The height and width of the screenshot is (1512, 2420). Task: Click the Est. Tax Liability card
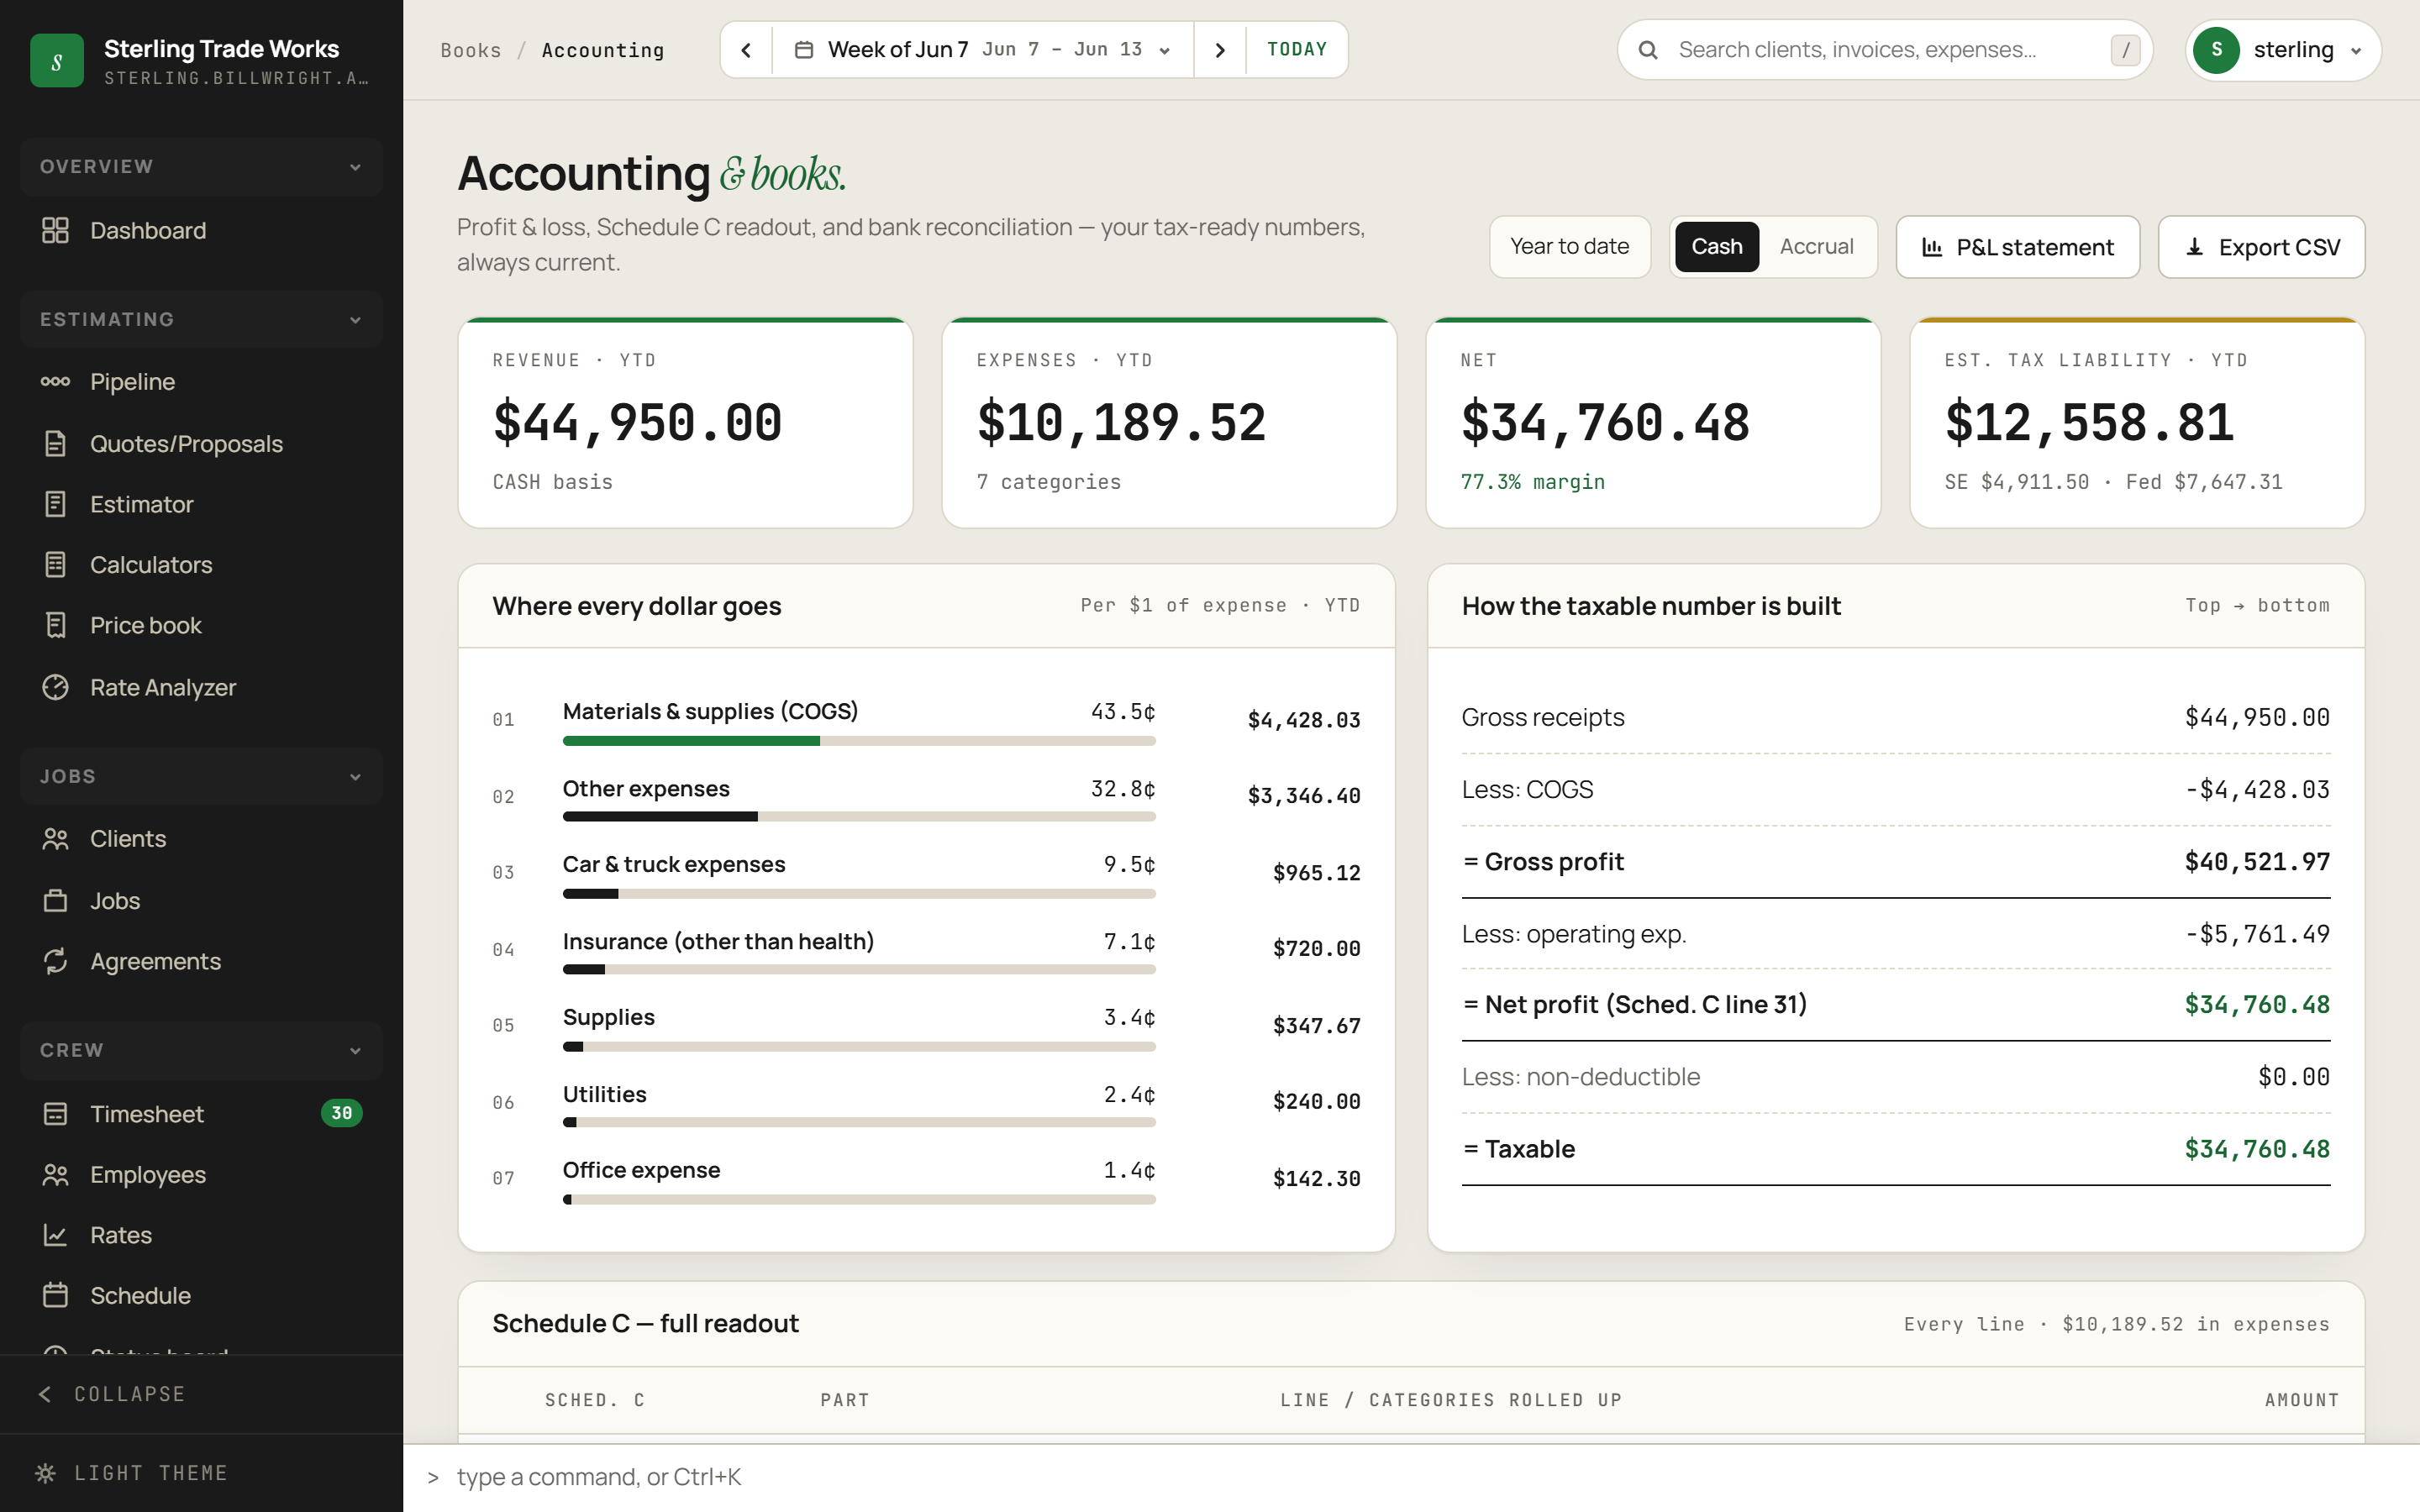[x=2137, y=423]
